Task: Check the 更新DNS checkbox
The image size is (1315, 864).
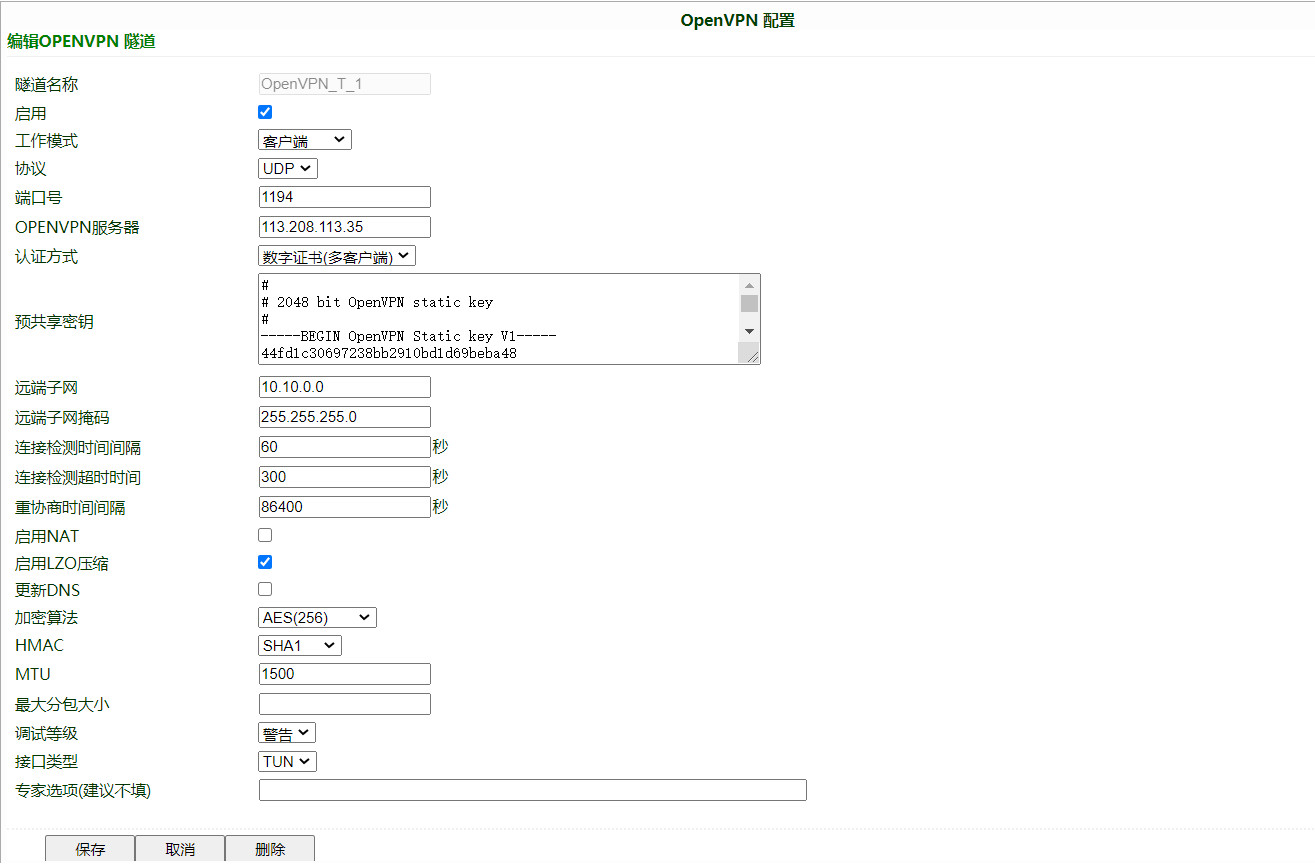Action: click(265, 589)
